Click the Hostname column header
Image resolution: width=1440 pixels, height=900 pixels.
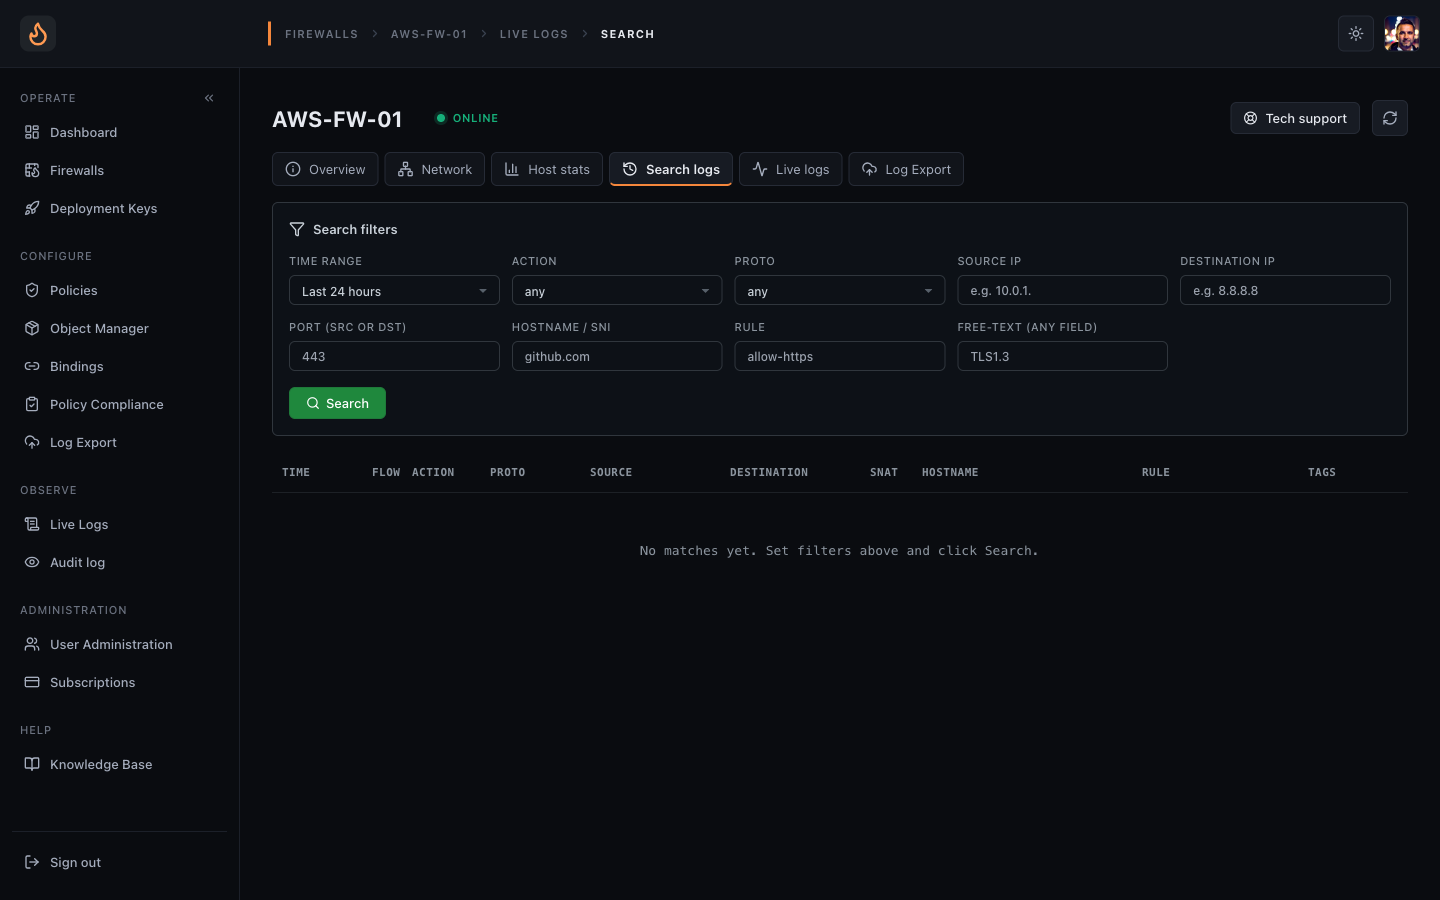click(x=950, y=472)
